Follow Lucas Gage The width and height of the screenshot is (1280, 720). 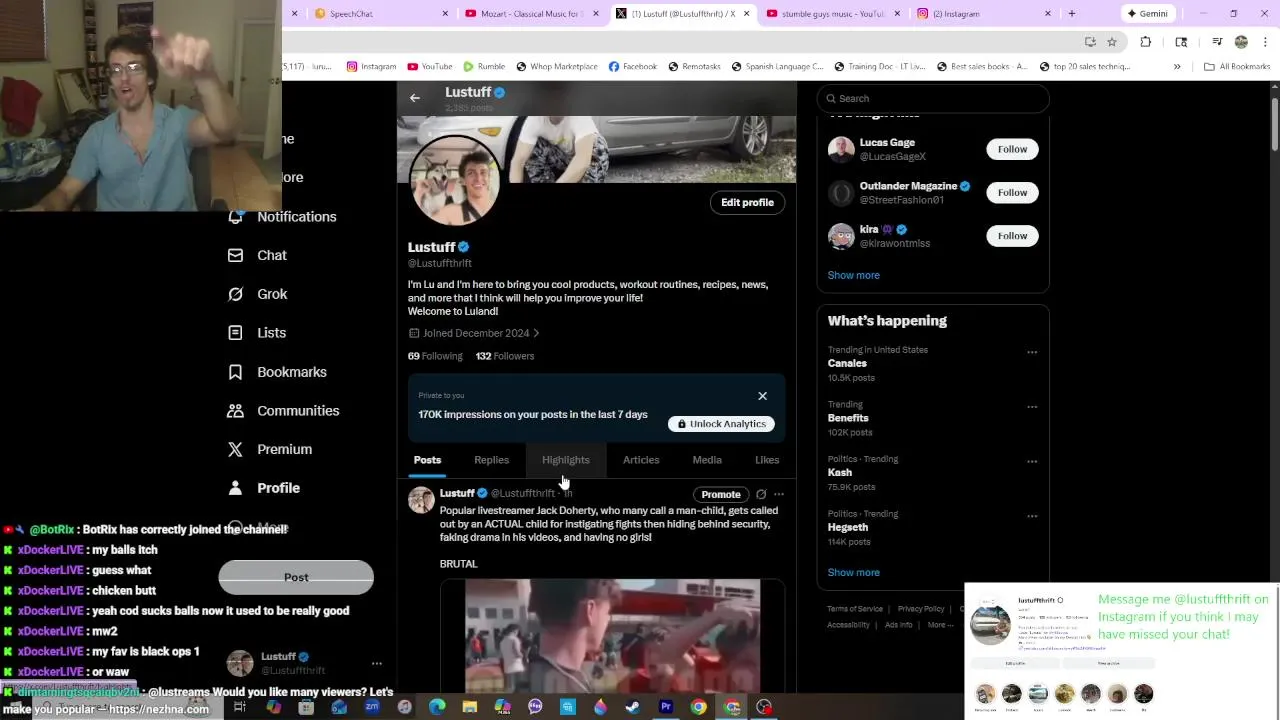click(1012, 149)
